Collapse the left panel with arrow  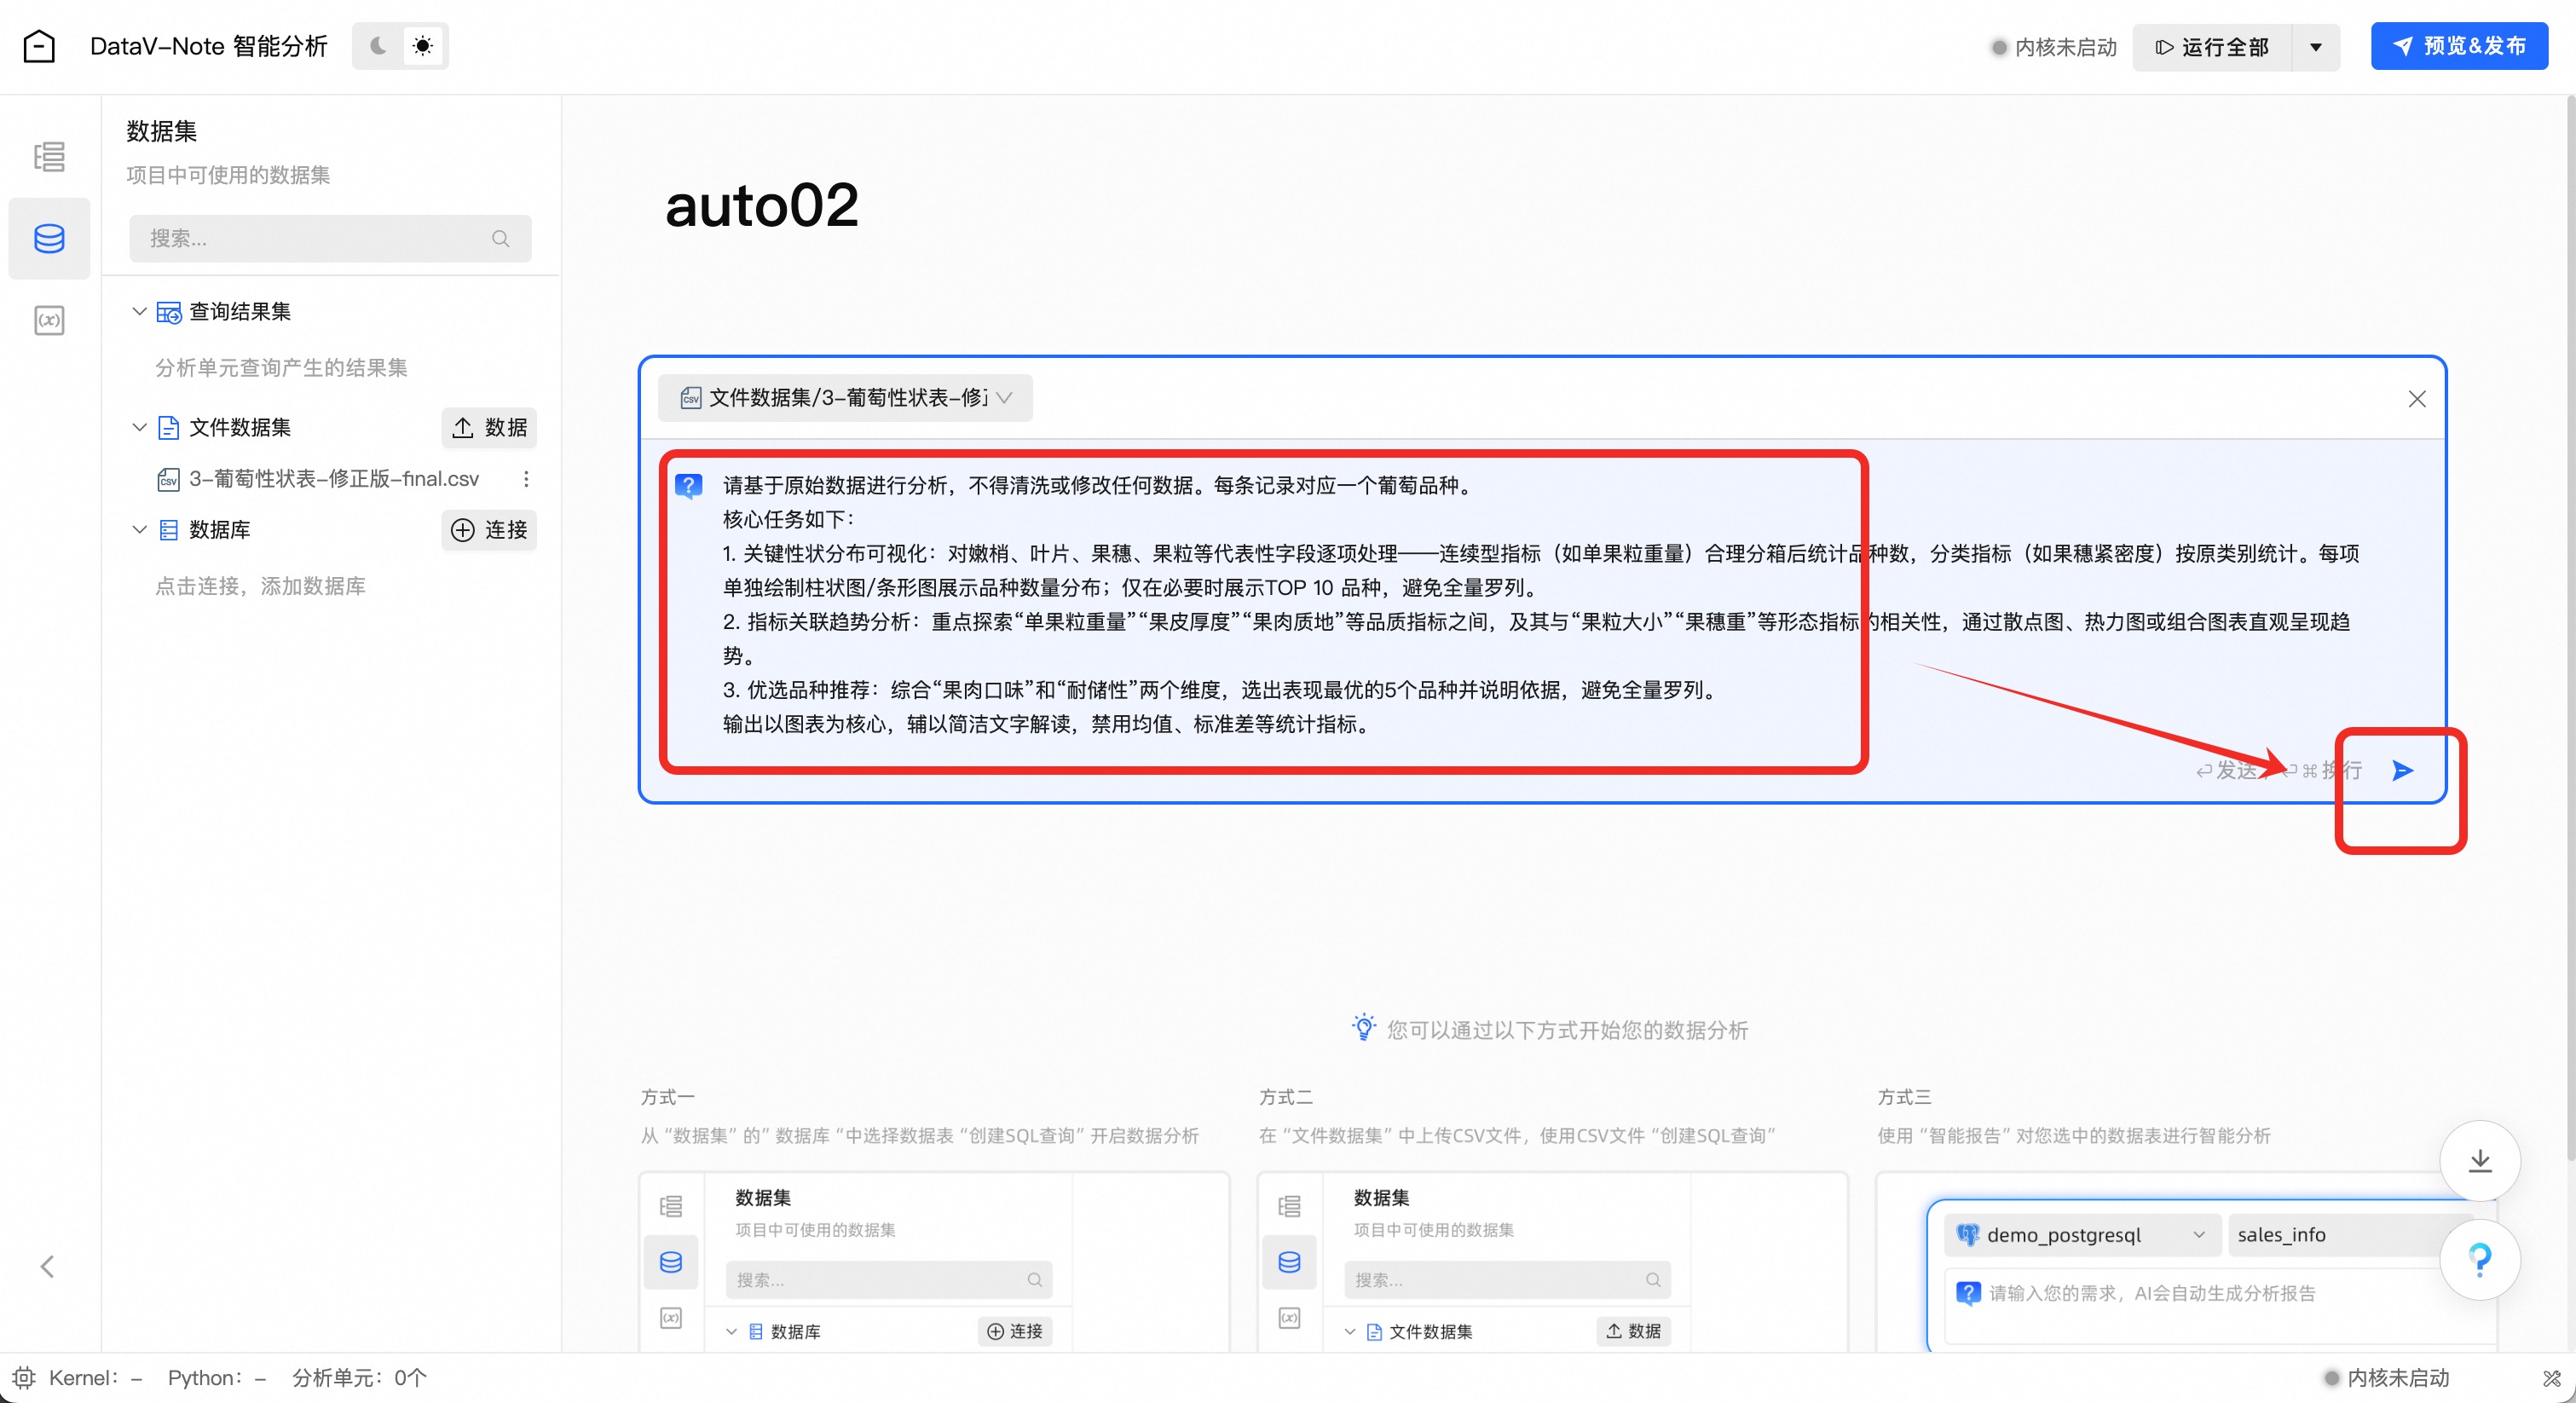coord(47,1266)
